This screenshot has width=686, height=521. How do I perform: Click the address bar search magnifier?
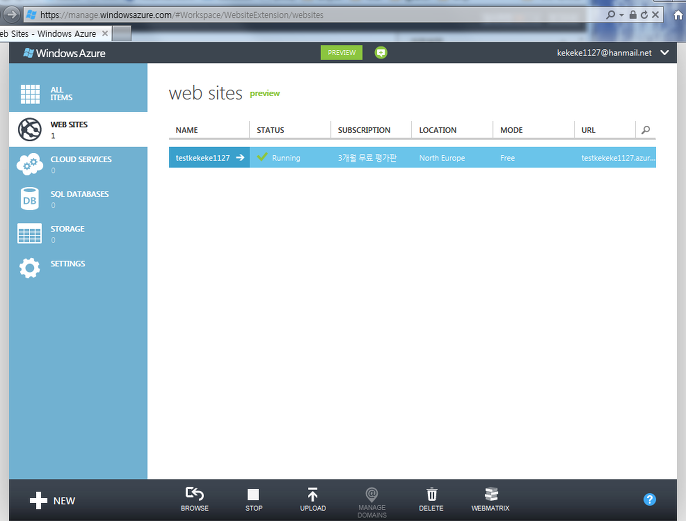click(610, 15)
